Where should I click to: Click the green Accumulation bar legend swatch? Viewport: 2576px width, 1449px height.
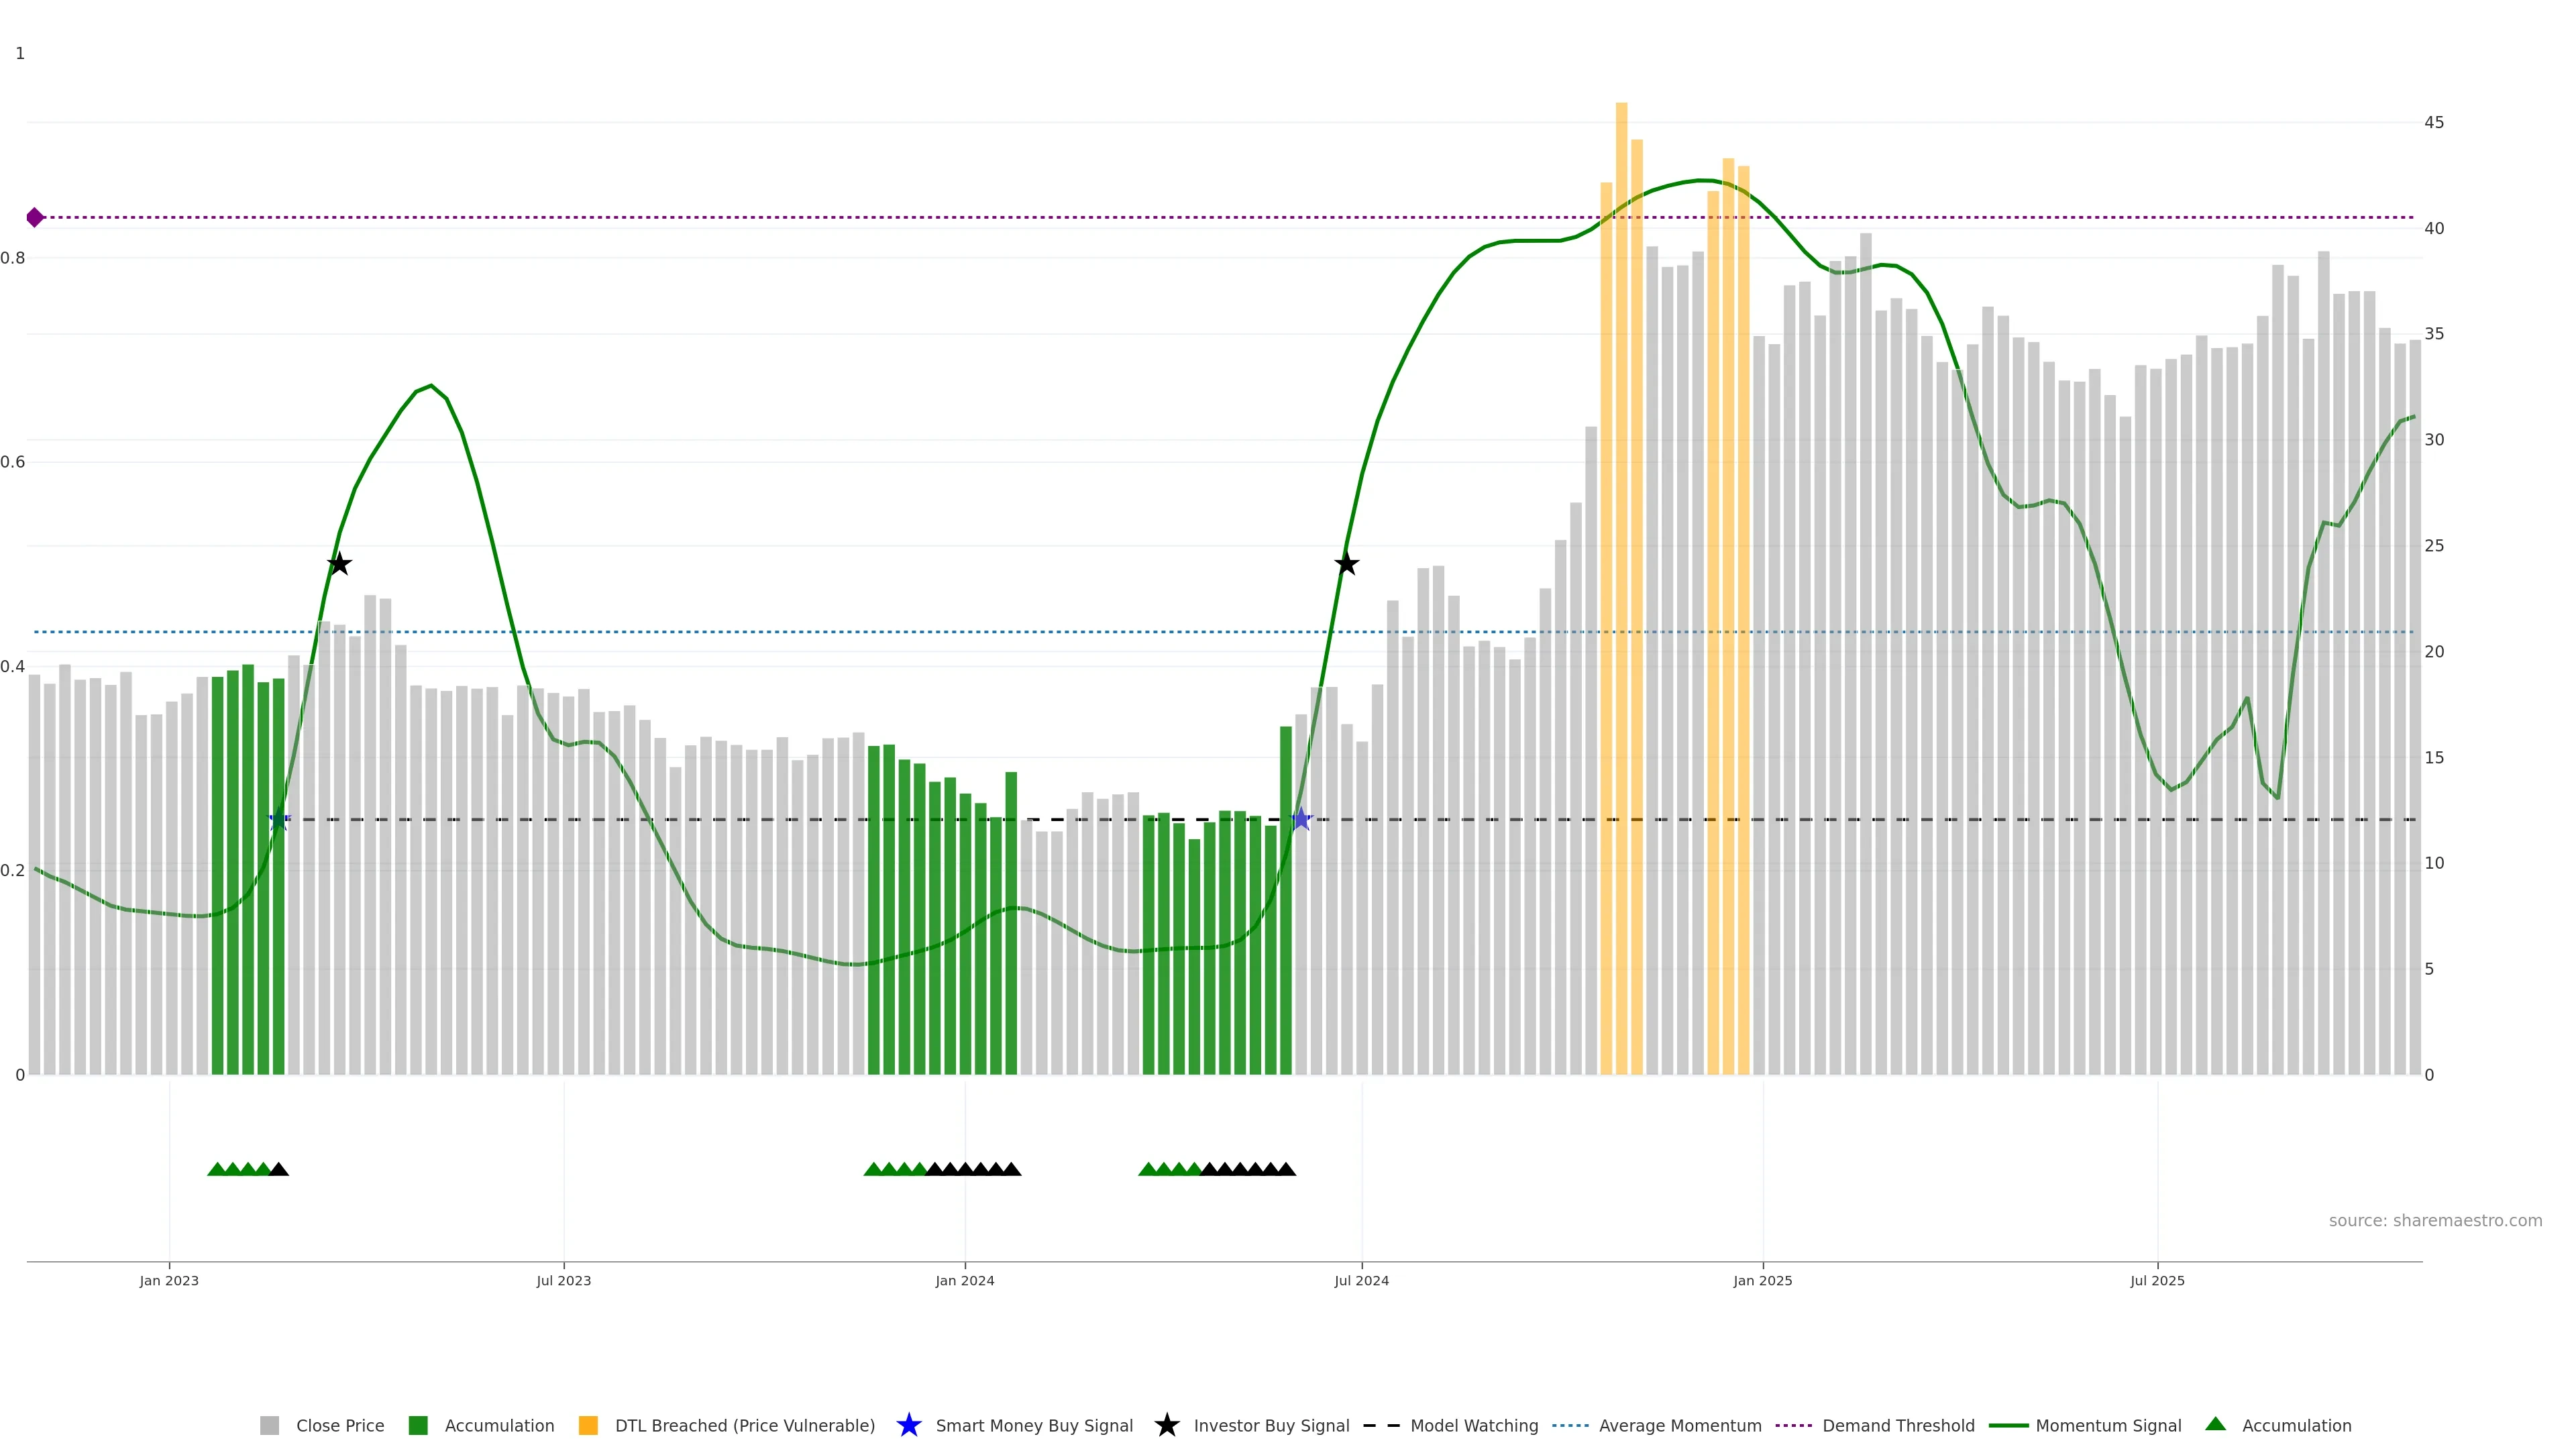tap(418, 1425)
